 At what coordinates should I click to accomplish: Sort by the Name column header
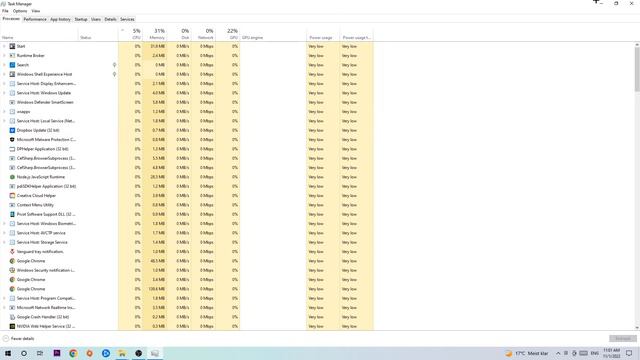point(39,34)
